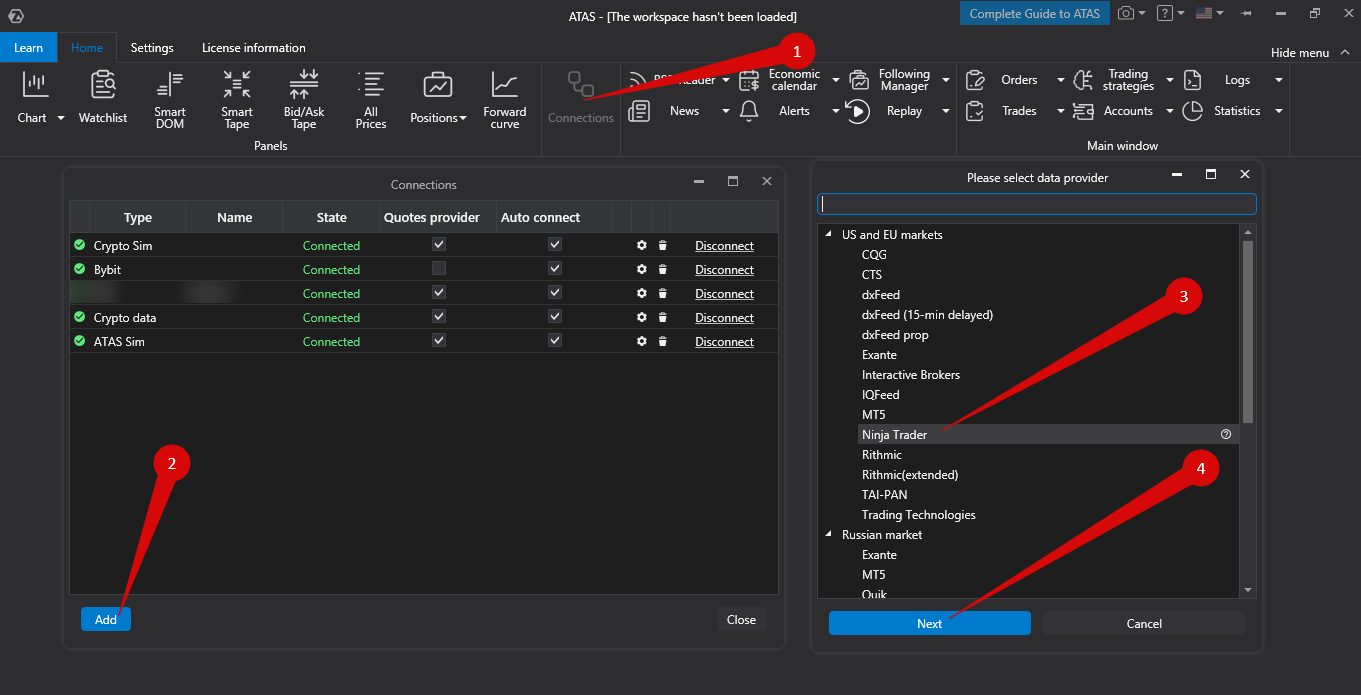1361x695 pixels.
Task: Toggle Quotes provider for ATAS Sim
Action: (439, 340)
